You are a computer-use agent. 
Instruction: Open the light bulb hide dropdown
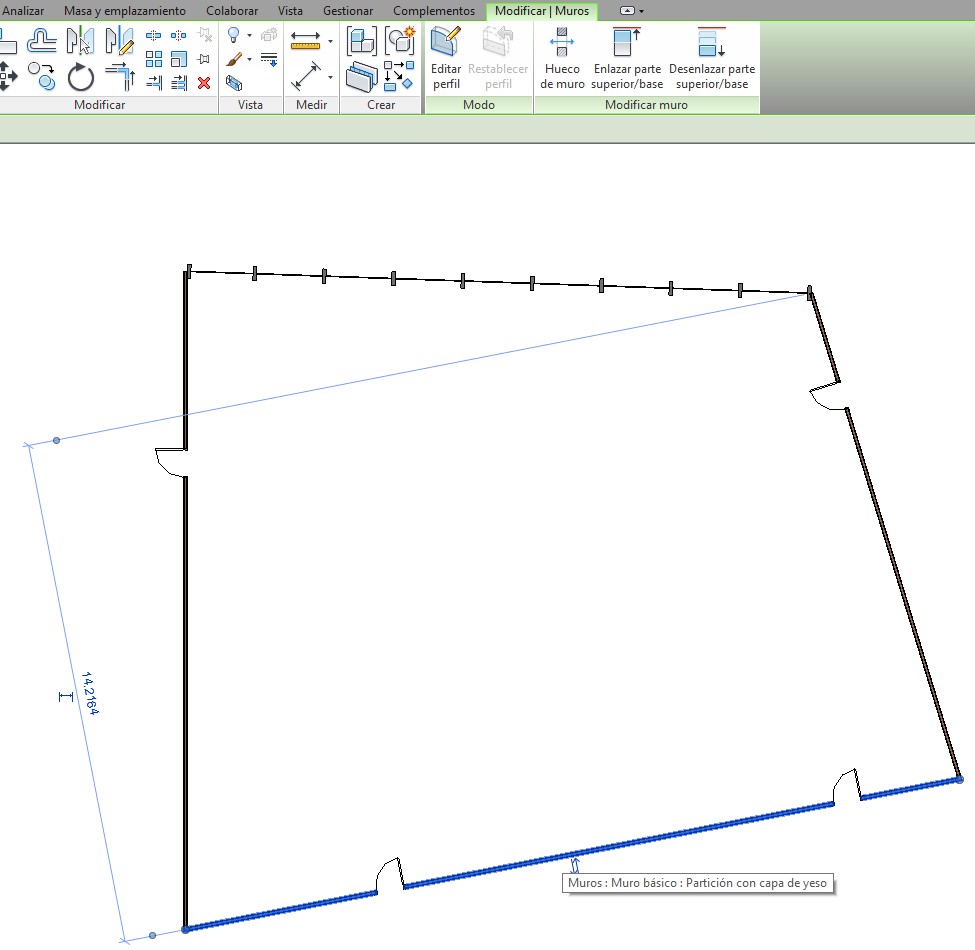tap(249, 36)
